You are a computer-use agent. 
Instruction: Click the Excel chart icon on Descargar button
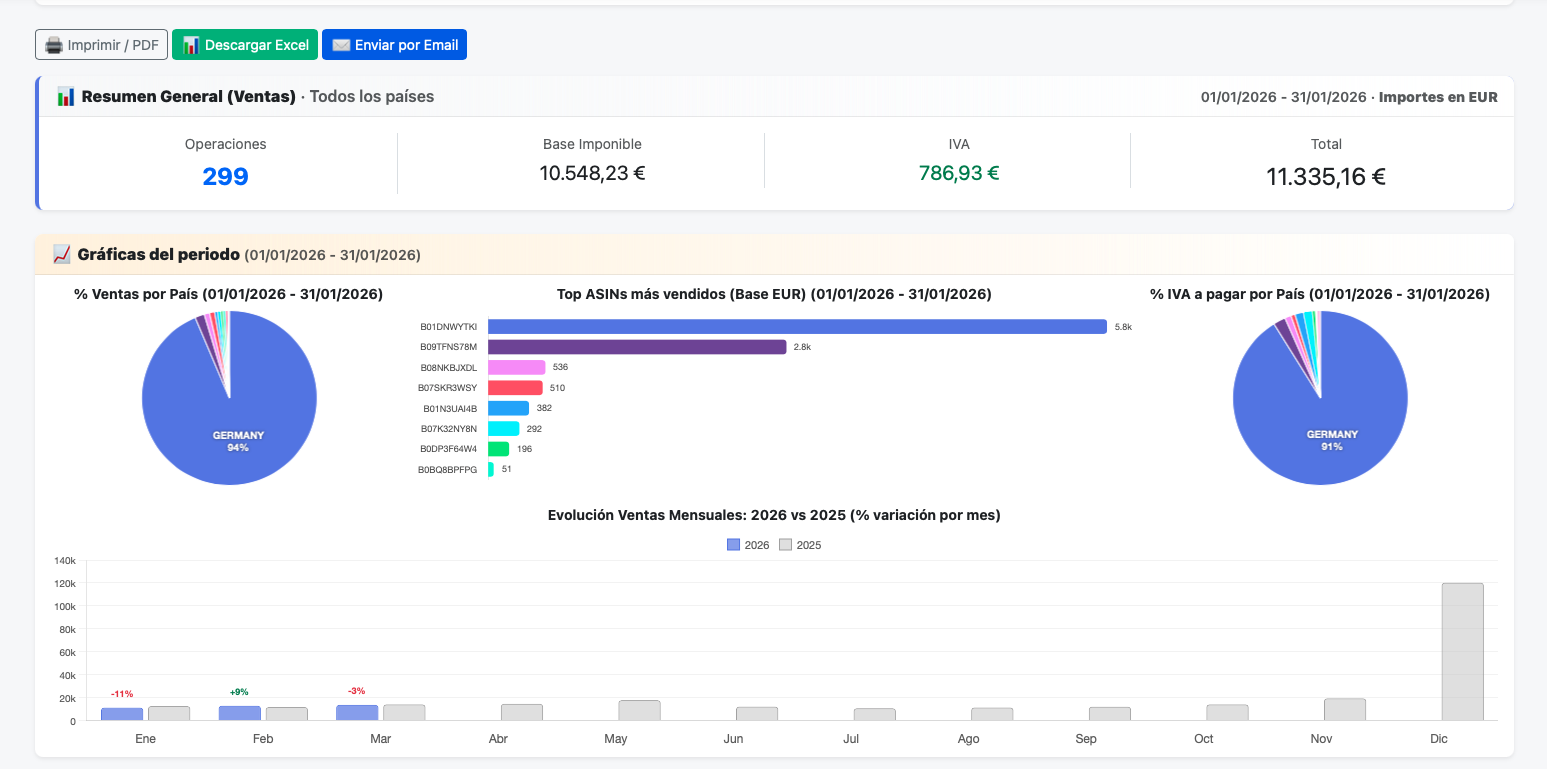190,45
